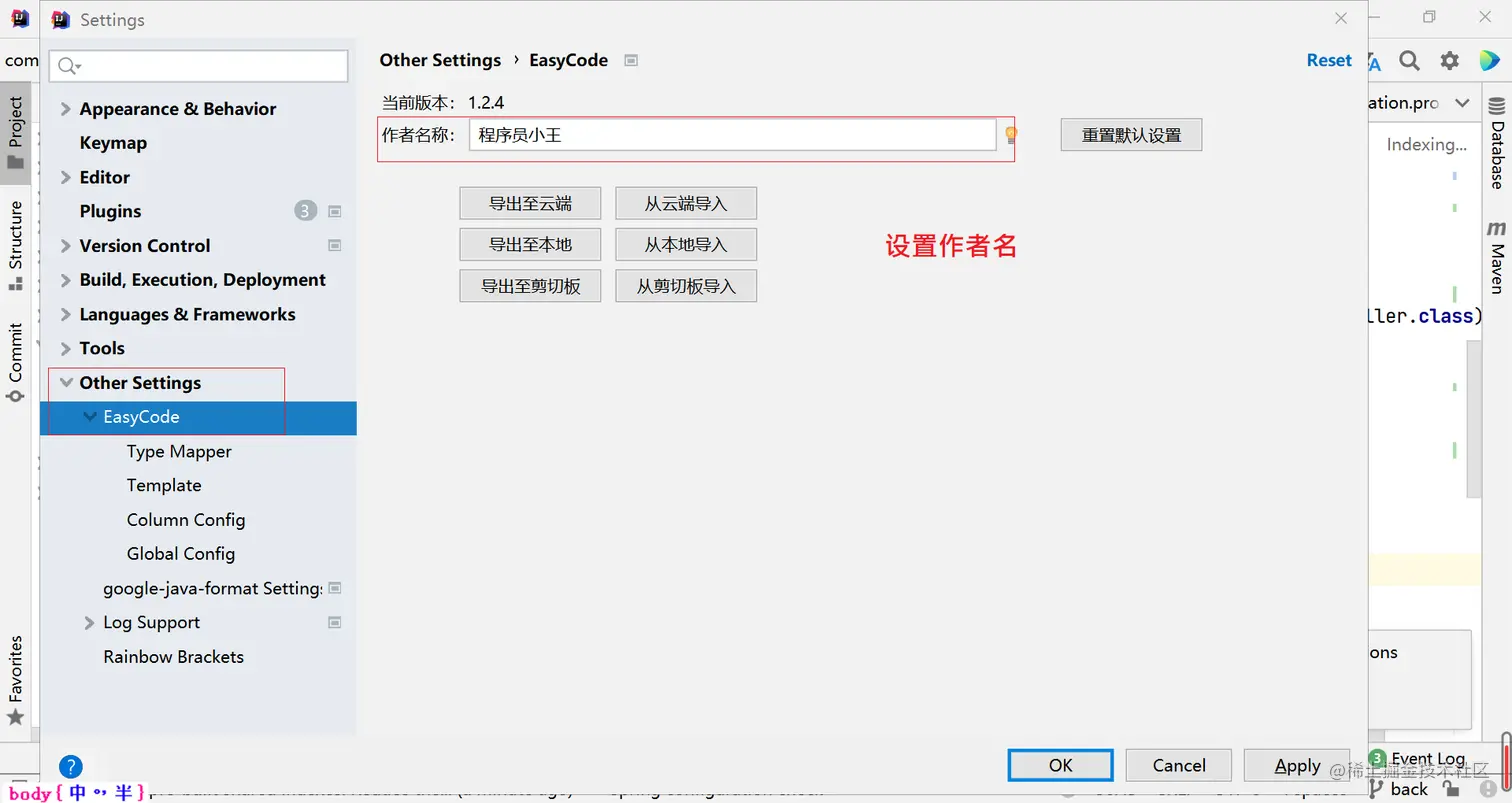
Task: Open the Commit tool window
Action: (16, 362)
